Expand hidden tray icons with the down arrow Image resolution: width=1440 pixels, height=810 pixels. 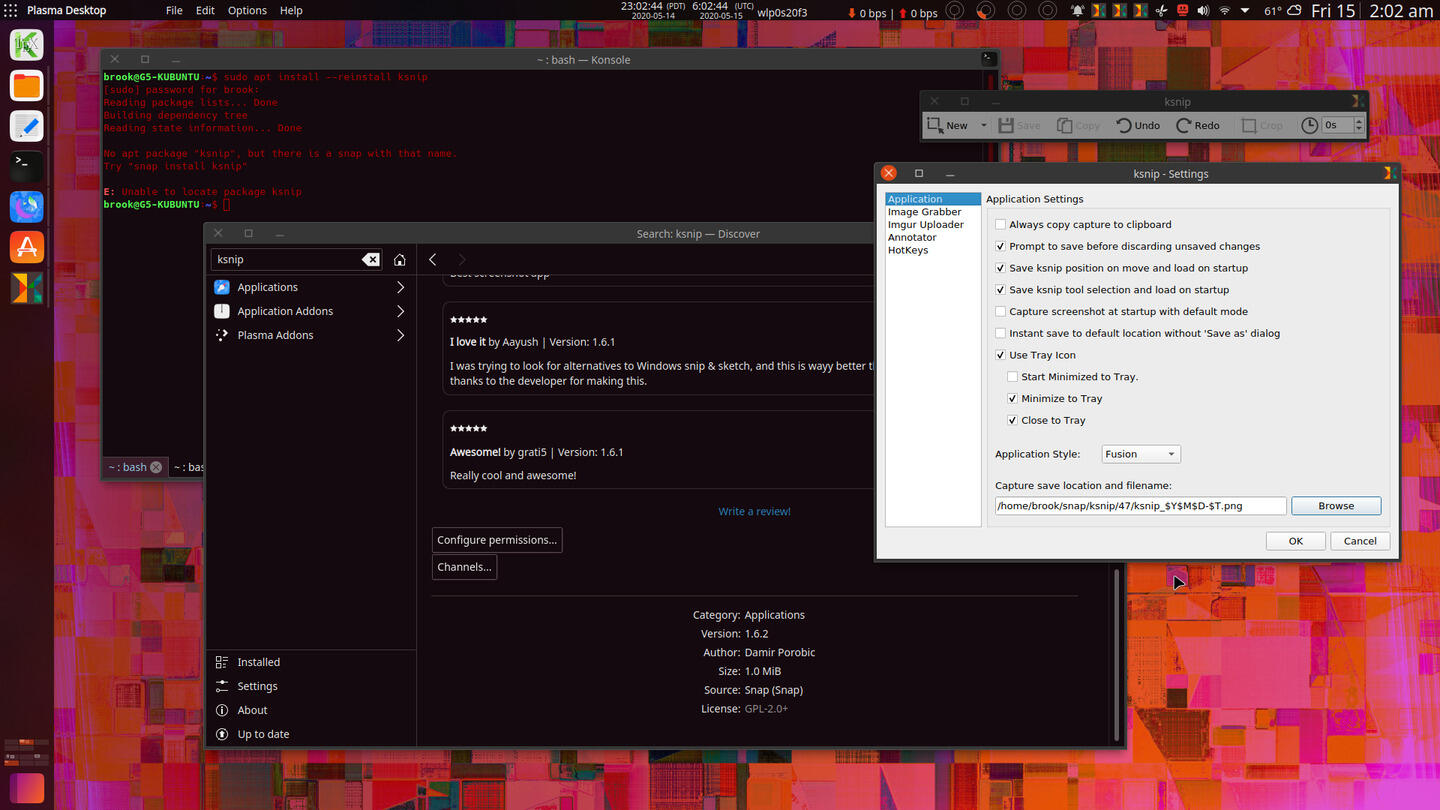pyautogui.click(x=1245, y=11)
